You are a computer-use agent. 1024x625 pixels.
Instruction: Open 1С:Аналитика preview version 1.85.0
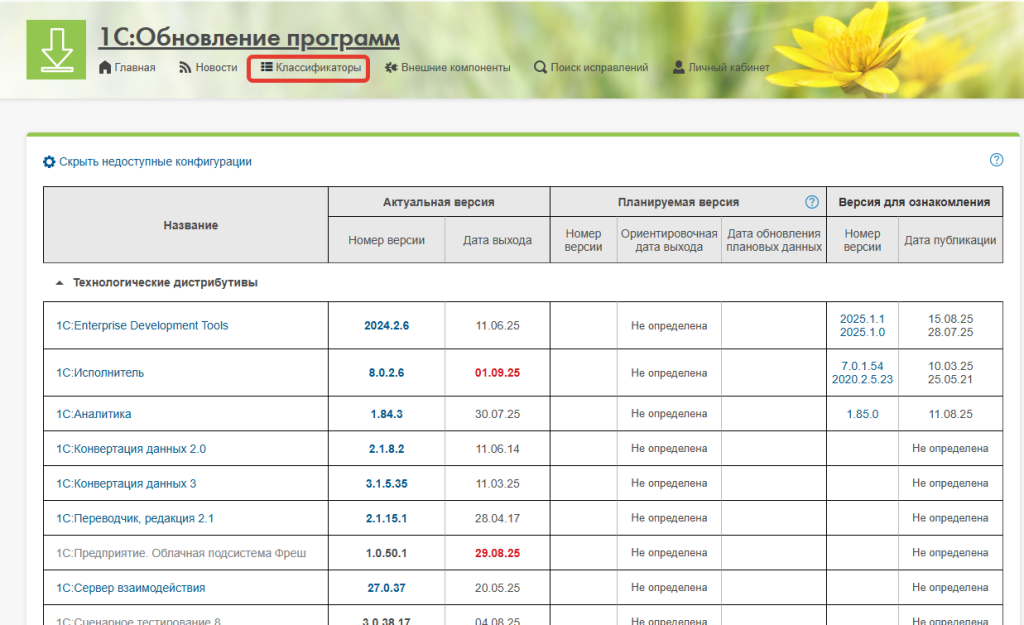862,414
